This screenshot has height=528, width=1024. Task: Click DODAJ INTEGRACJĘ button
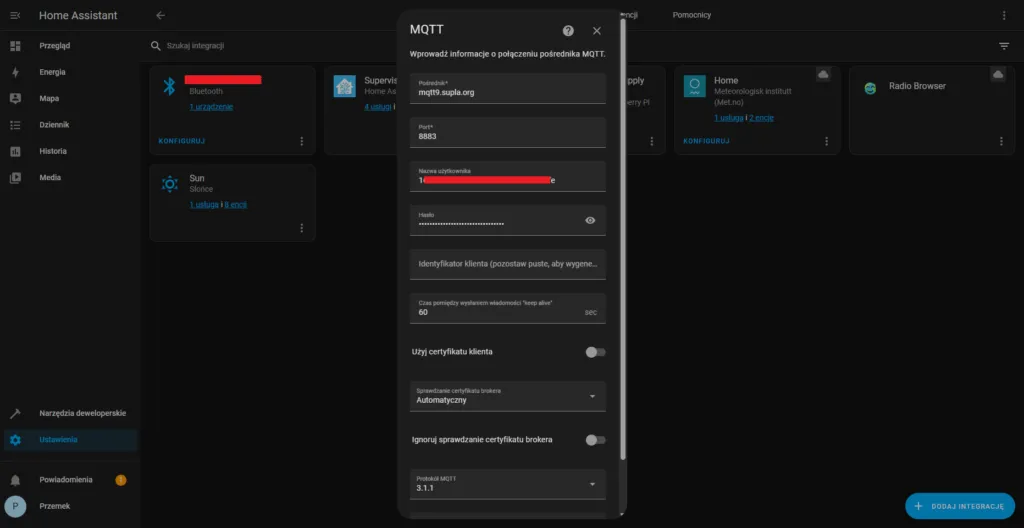[960, 506]
